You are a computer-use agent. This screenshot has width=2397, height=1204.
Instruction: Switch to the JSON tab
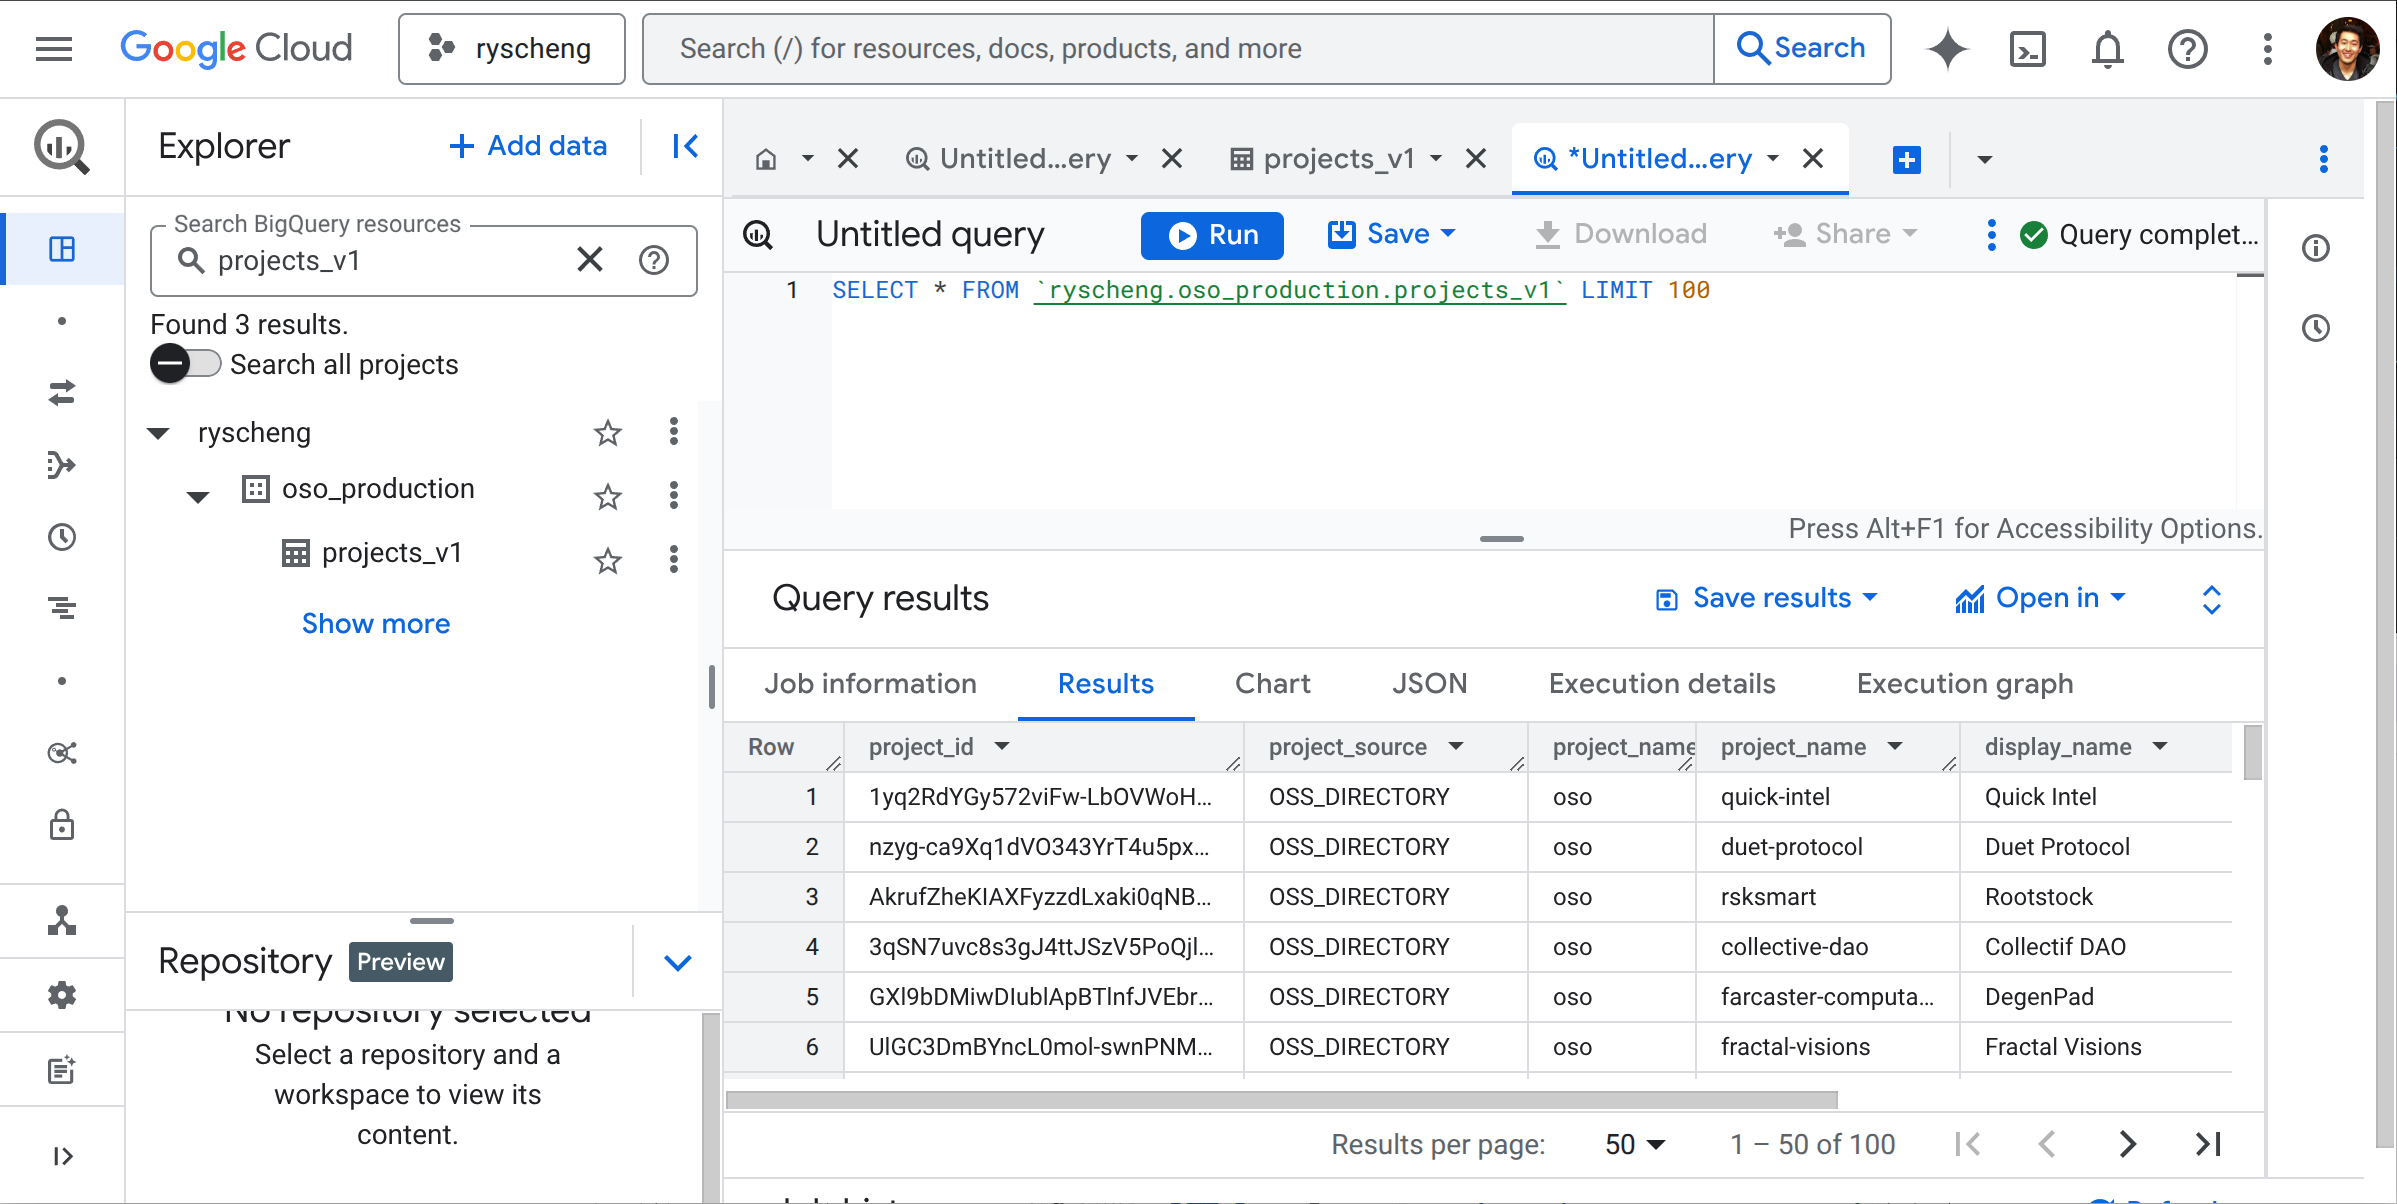(x=1429, y=683)
